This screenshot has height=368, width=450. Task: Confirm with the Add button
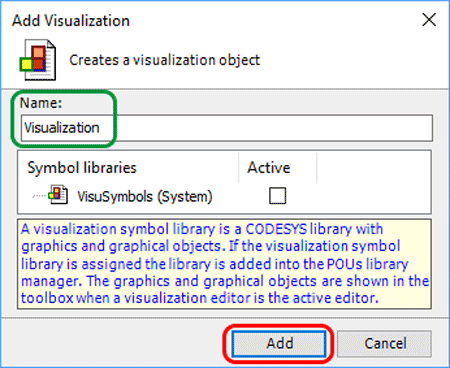(x=279, y=343)
